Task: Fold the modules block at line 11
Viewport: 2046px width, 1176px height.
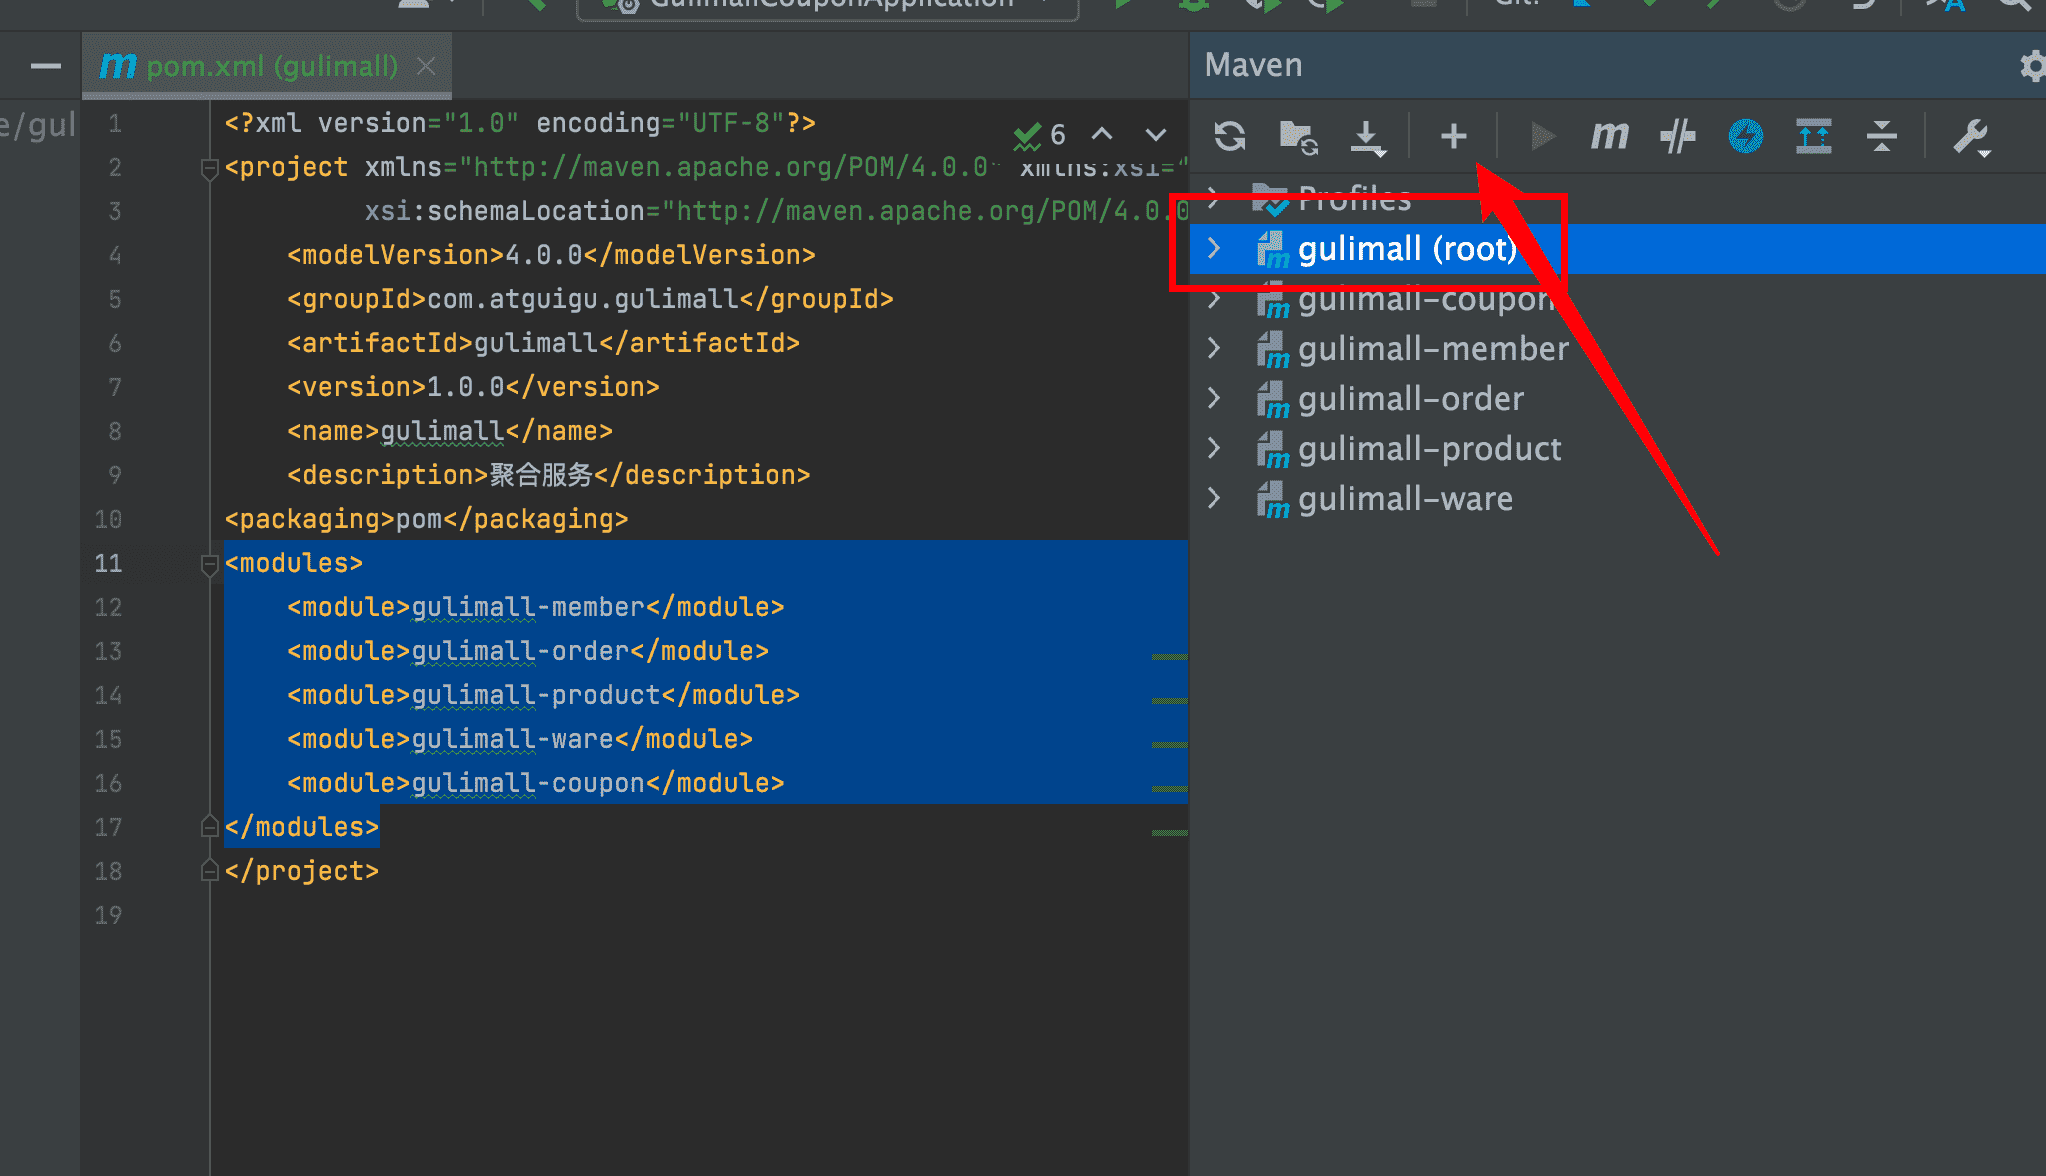Action: 209,564
